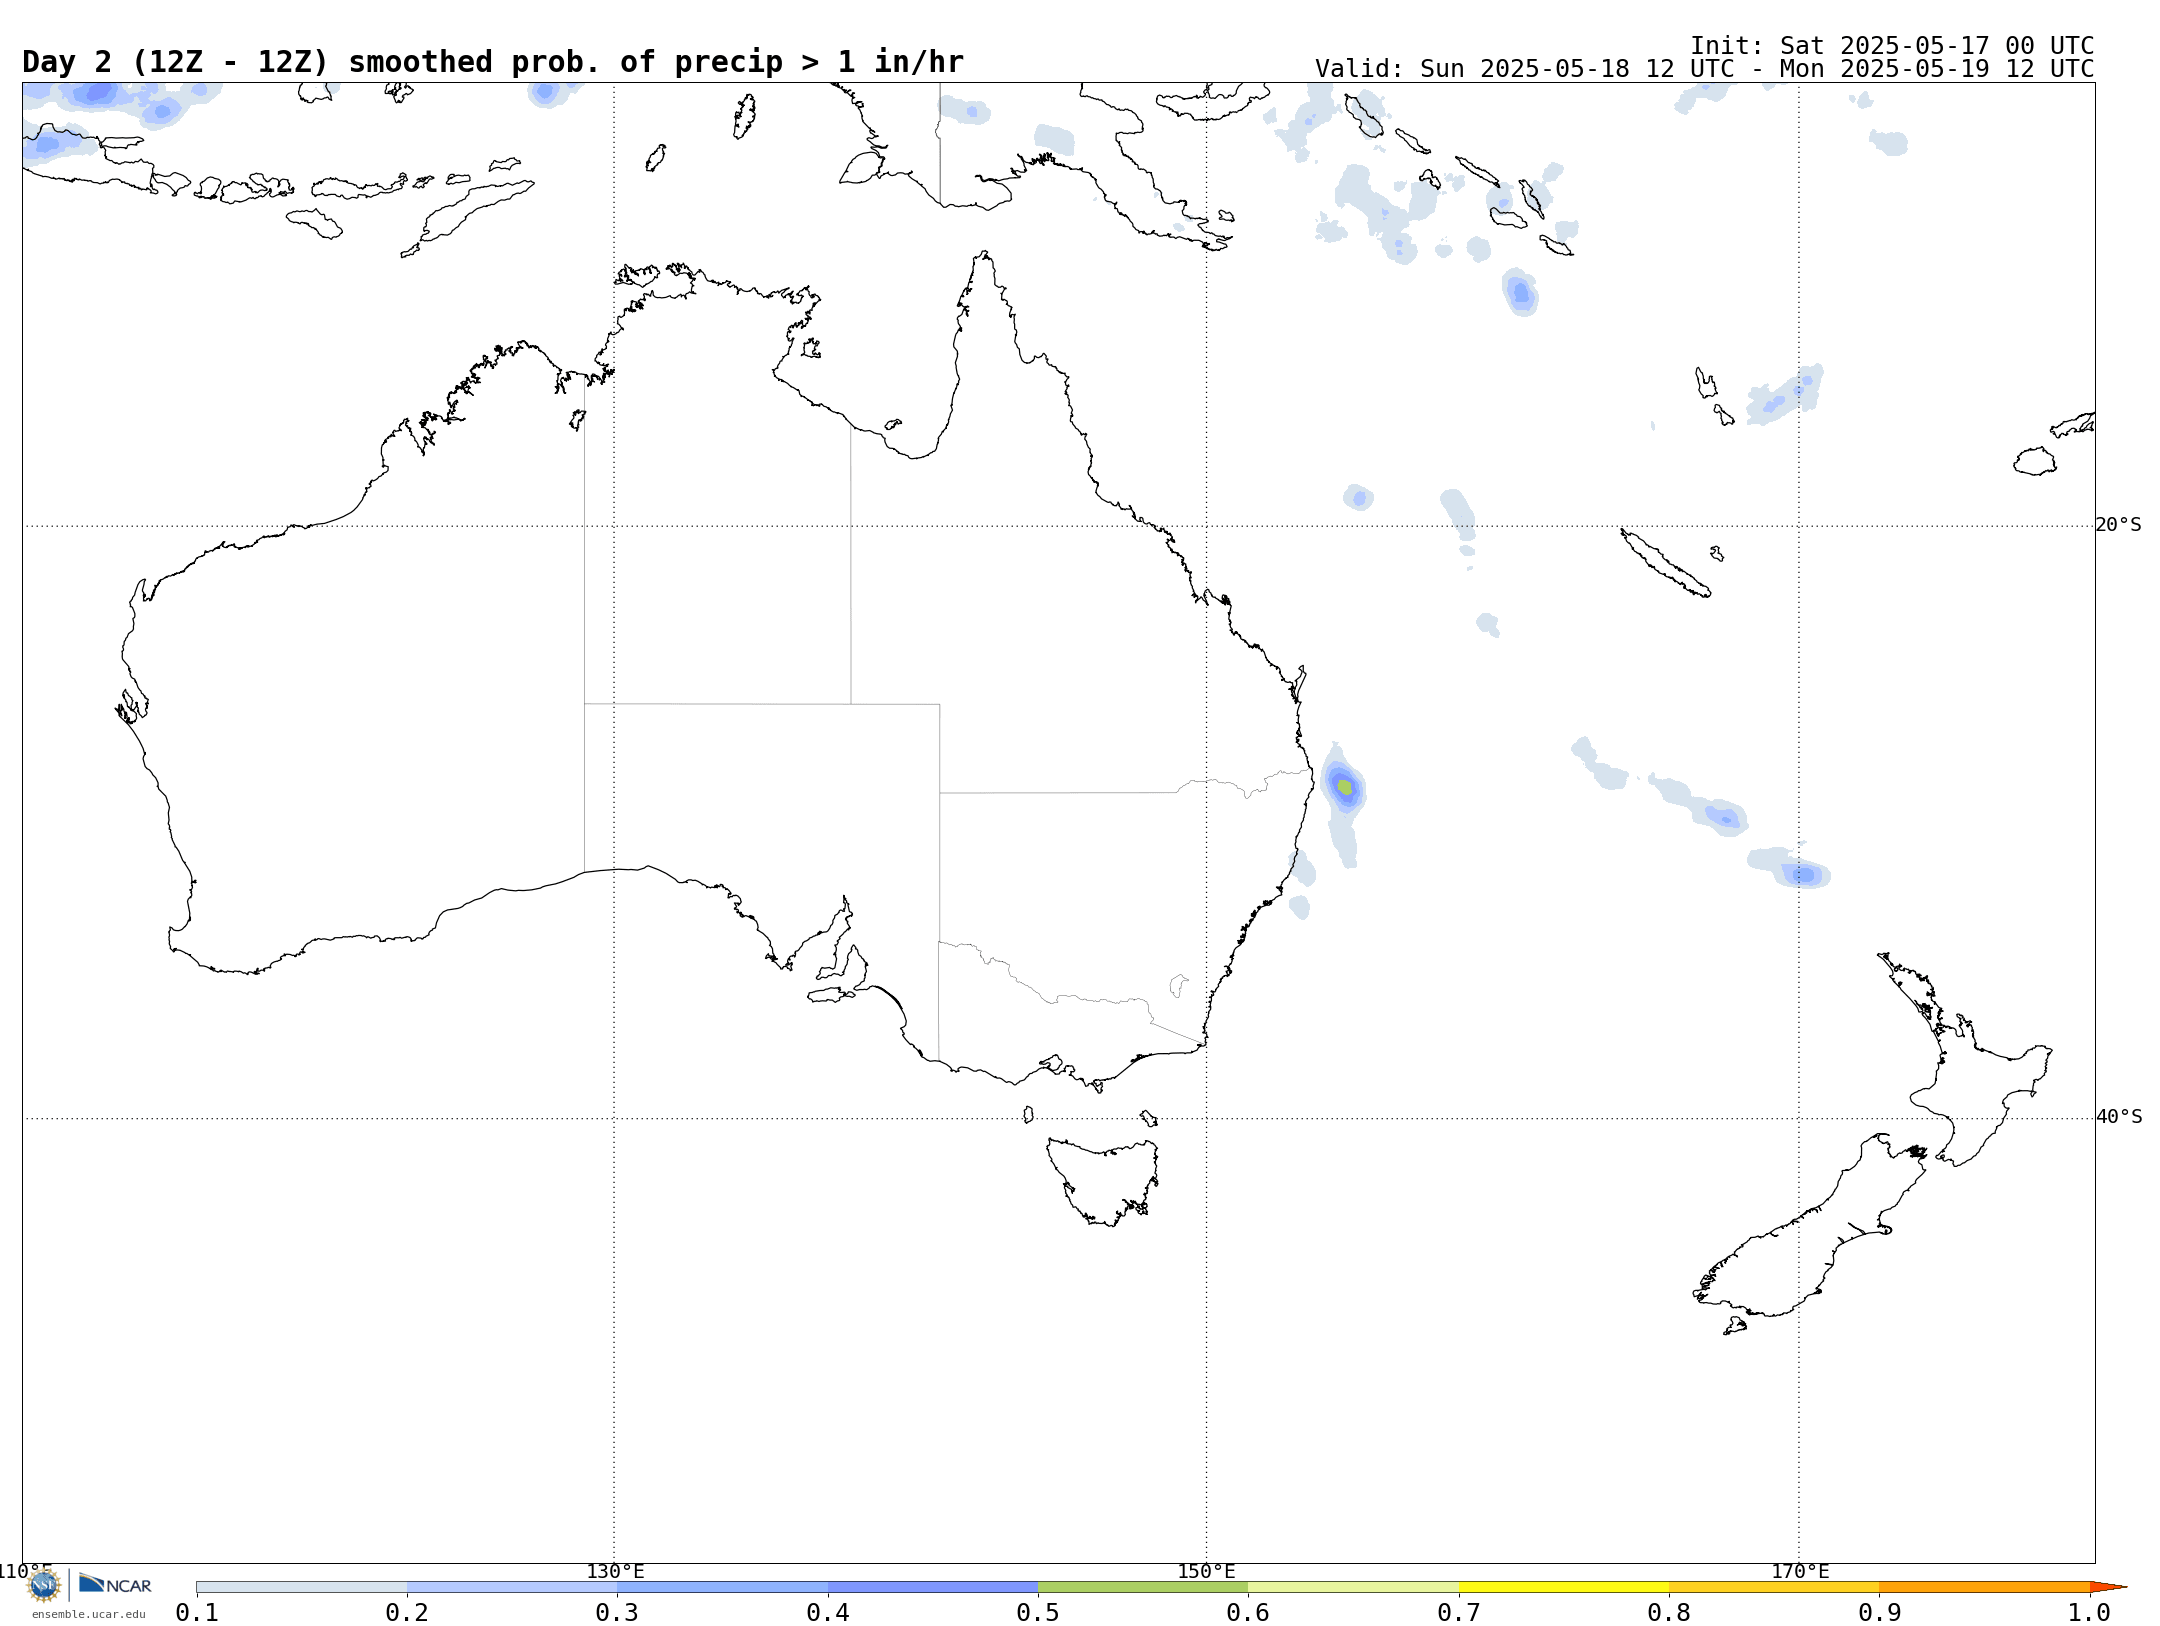Click the ensemble.ucar.edu text
The height and width of the screenshot is (1626, 2160).
(x=88, y=1614)
